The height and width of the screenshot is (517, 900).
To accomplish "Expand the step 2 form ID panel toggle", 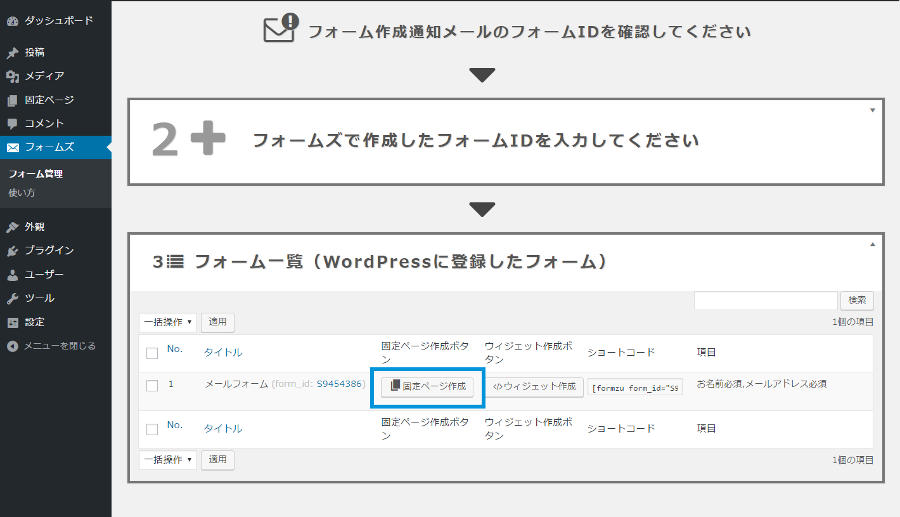I will (872, 110).
